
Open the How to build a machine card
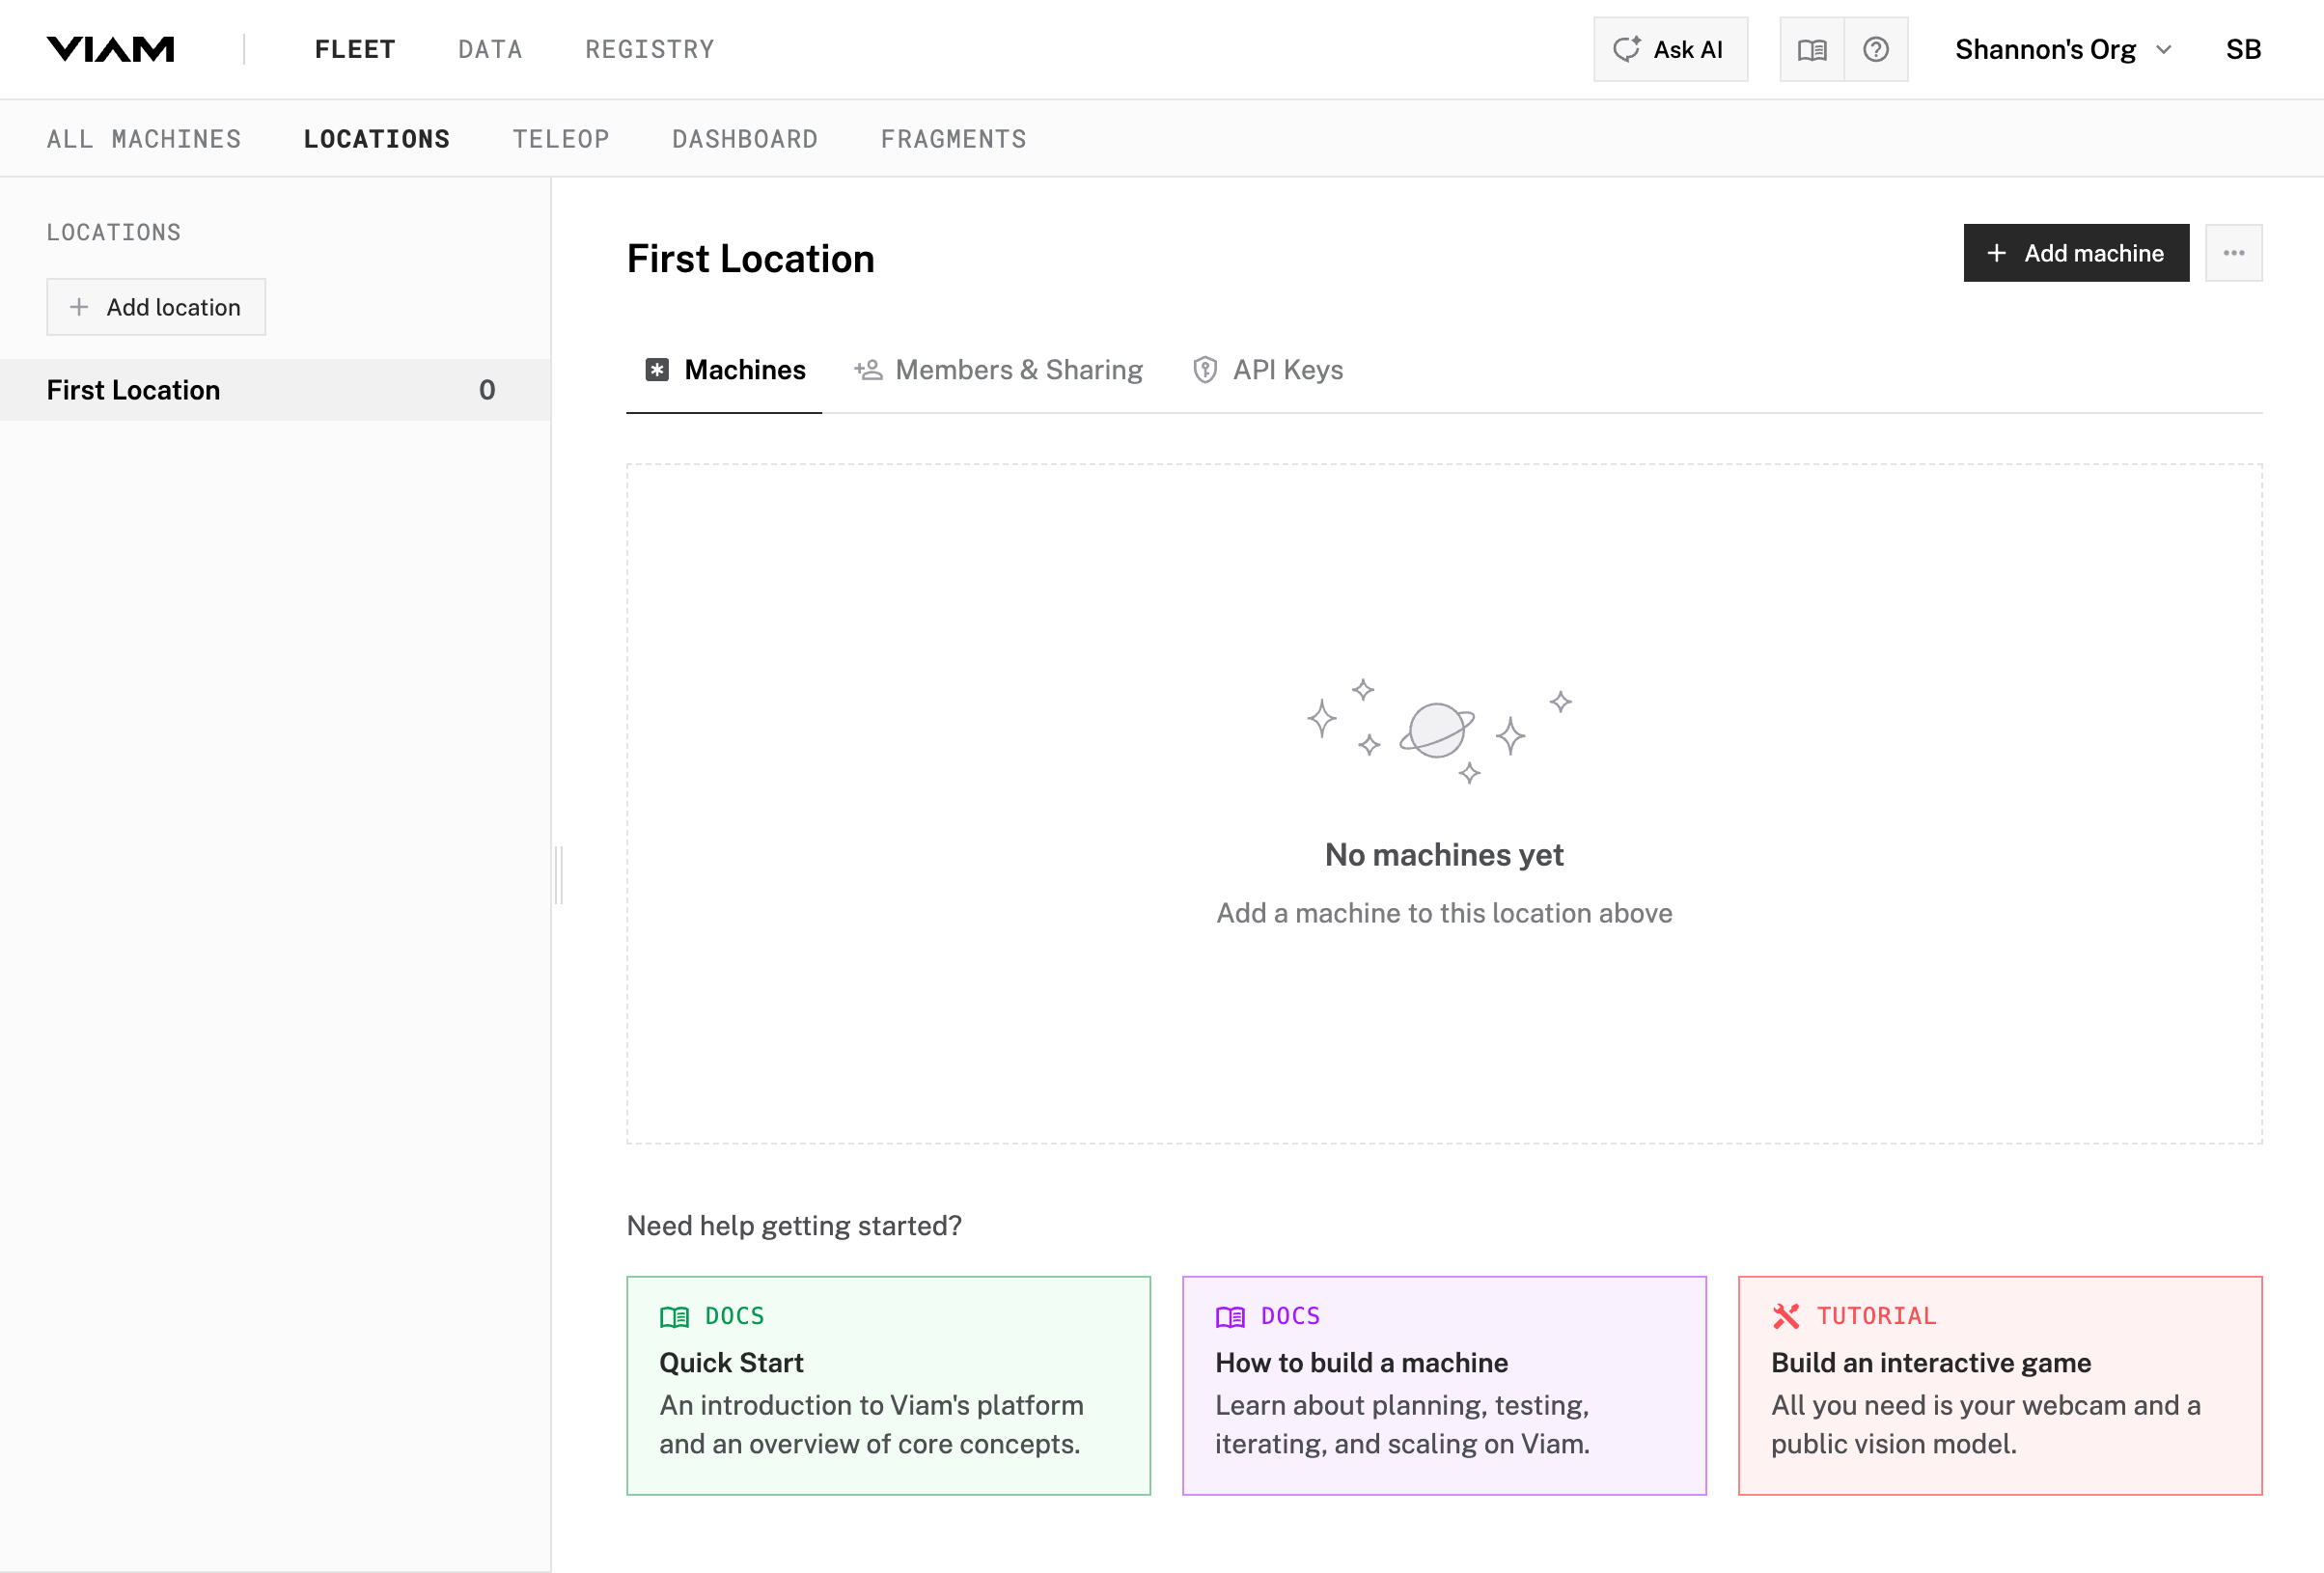coord(1444,1385)
